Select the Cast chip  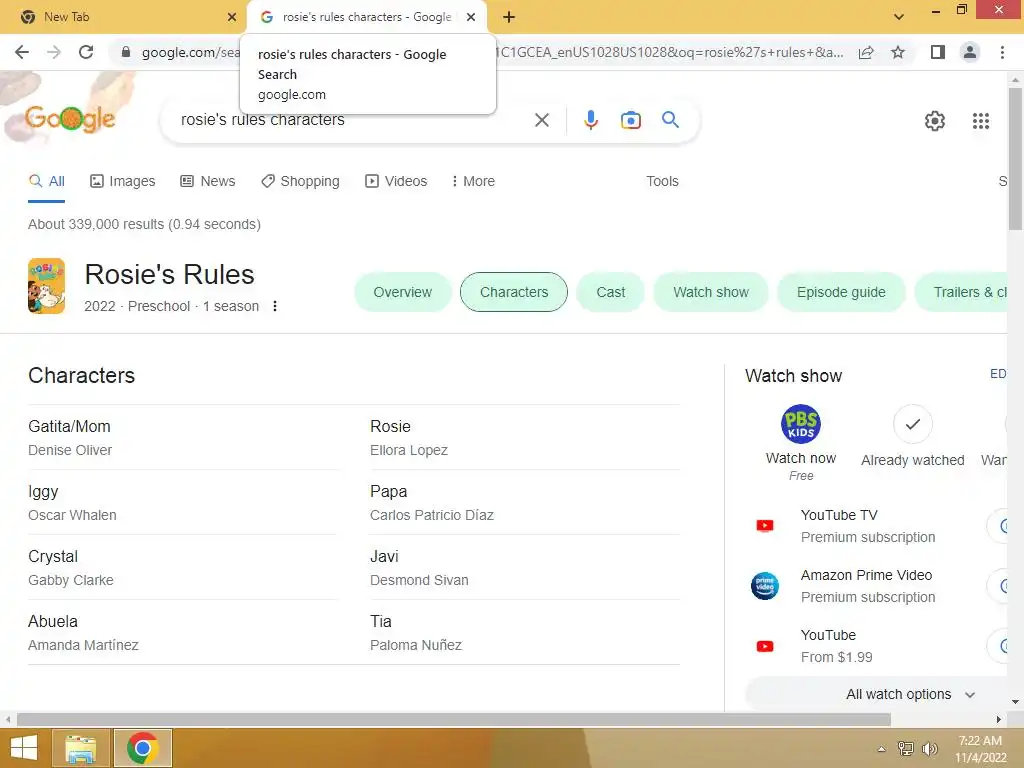tap(611, 292)
